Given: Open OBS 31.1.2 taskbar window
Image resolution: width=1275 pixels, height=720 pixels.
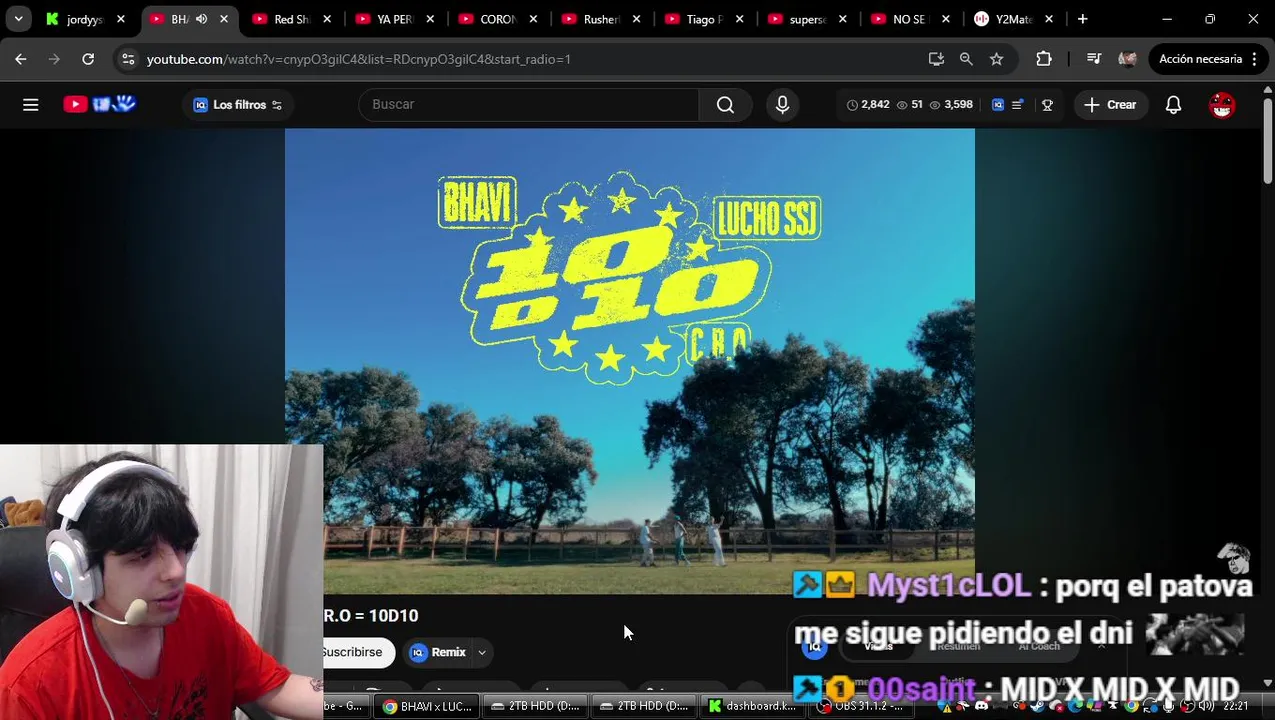Looking at the screenshot, I should (860, 706).
